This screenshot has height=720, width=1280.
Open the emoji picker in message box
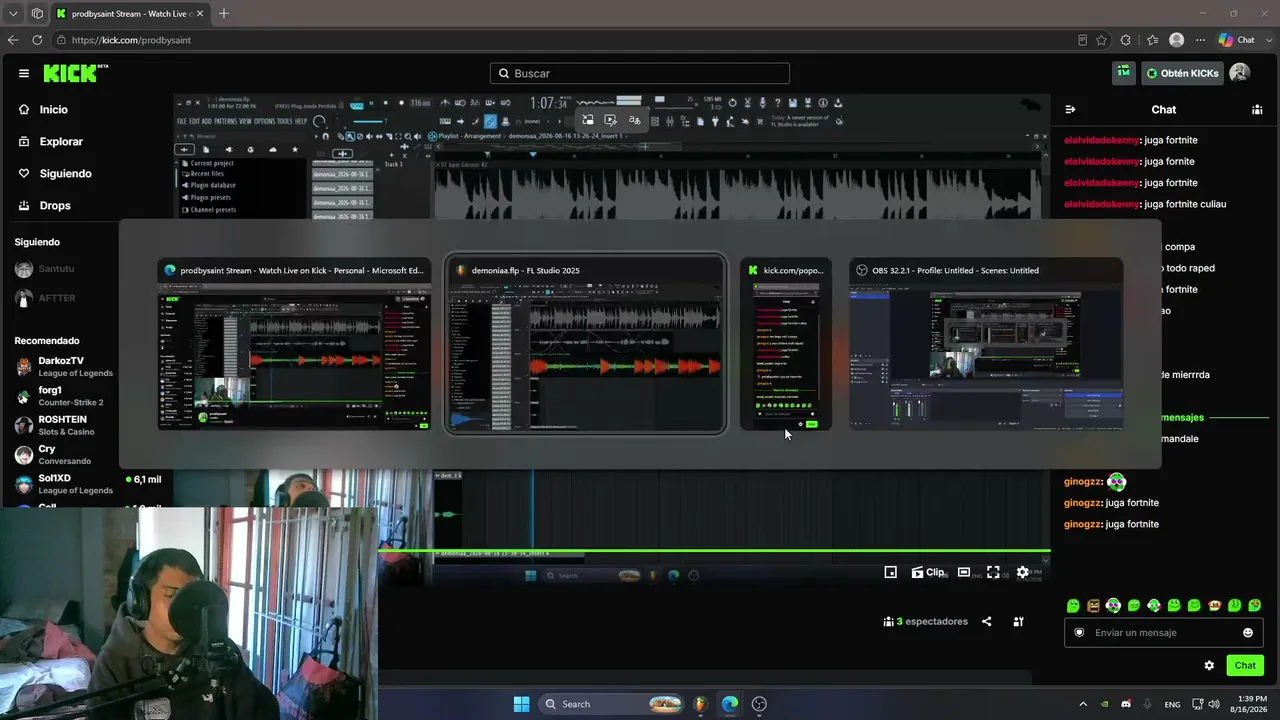coord(1248,632)
